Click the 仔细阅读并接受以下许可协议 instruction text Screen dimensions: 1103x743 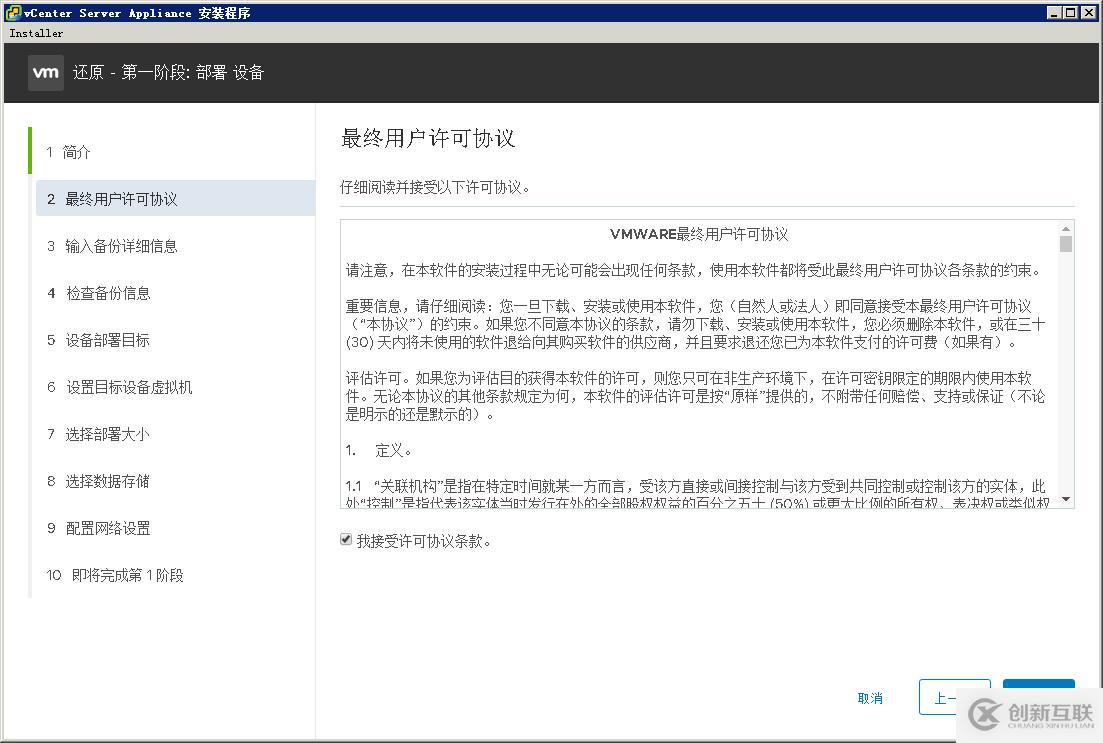click(x=435, y=187)
